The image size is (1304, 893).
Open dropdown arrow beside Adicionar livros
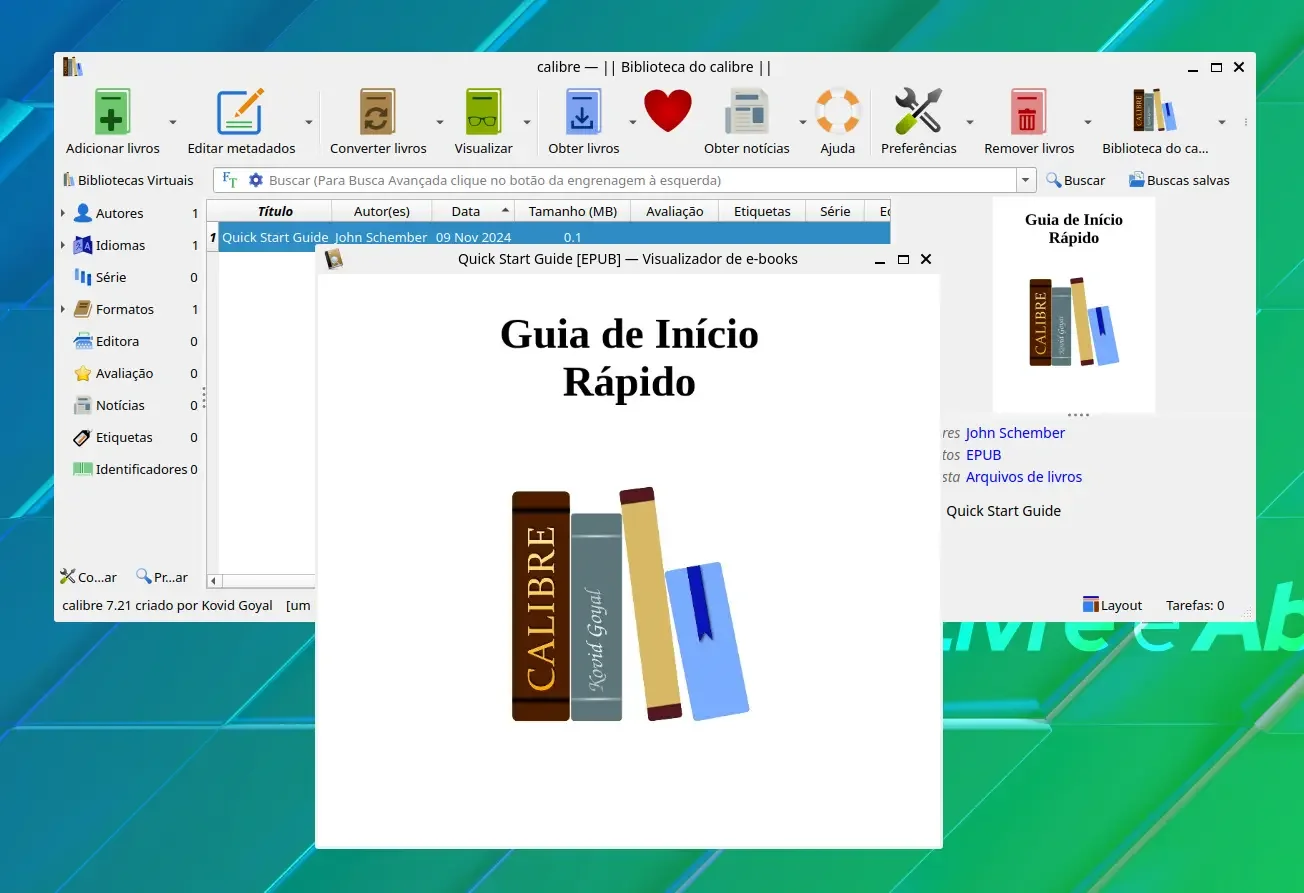tap(172, 122)
